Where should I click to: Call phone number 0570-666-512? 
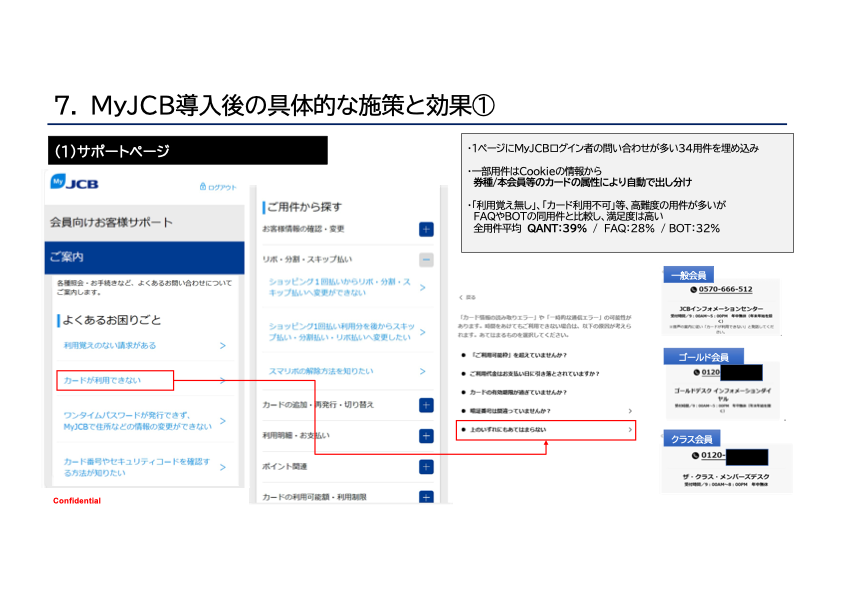point(725,289)
